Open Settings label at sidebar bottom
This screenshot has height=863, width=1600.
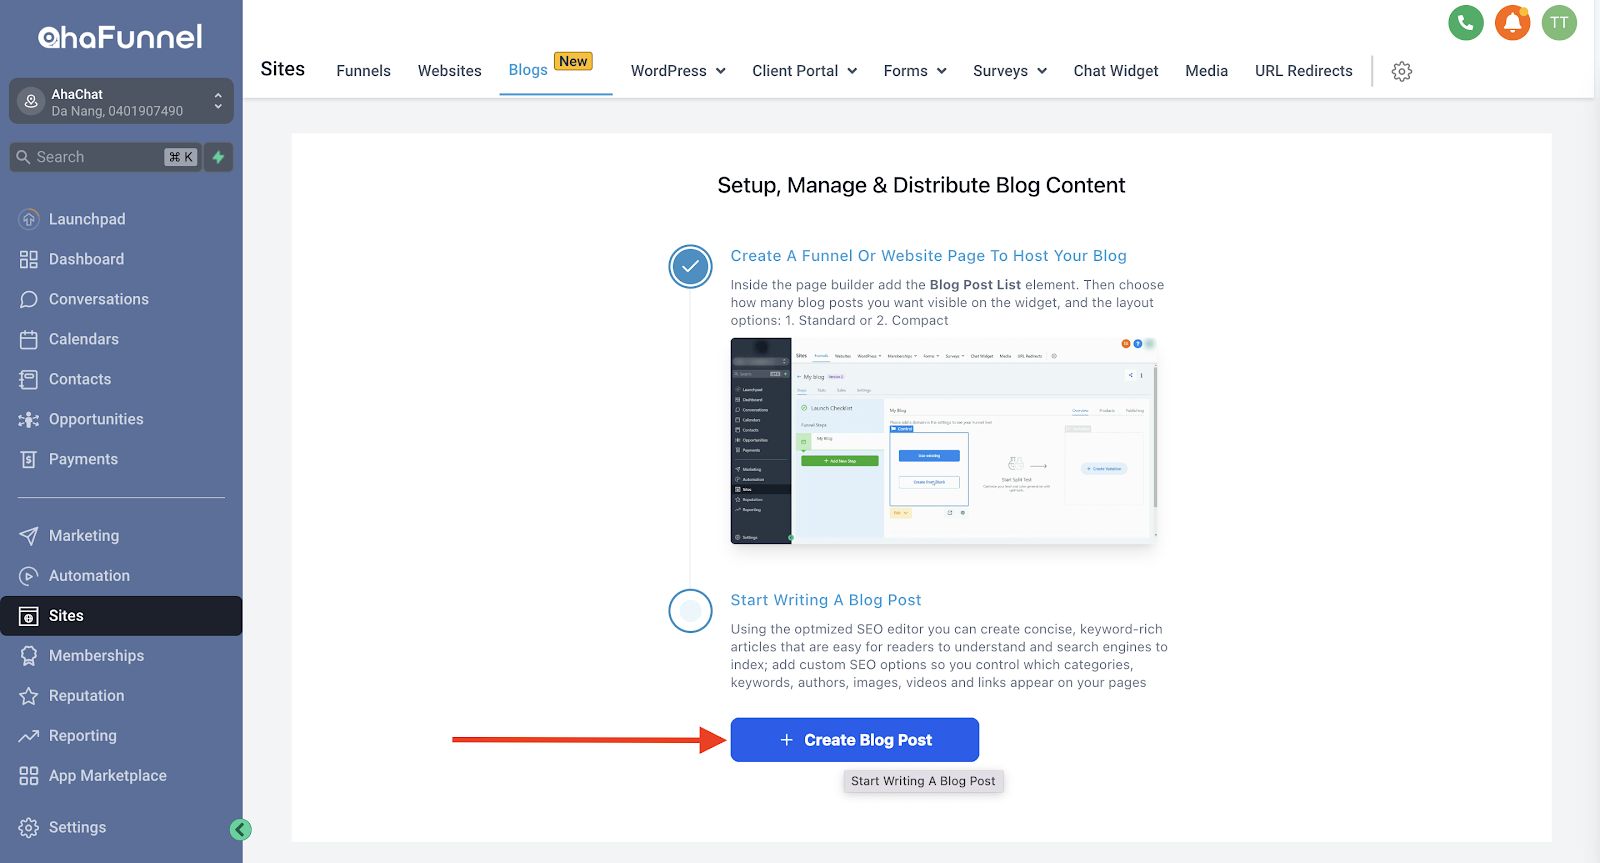77,828
